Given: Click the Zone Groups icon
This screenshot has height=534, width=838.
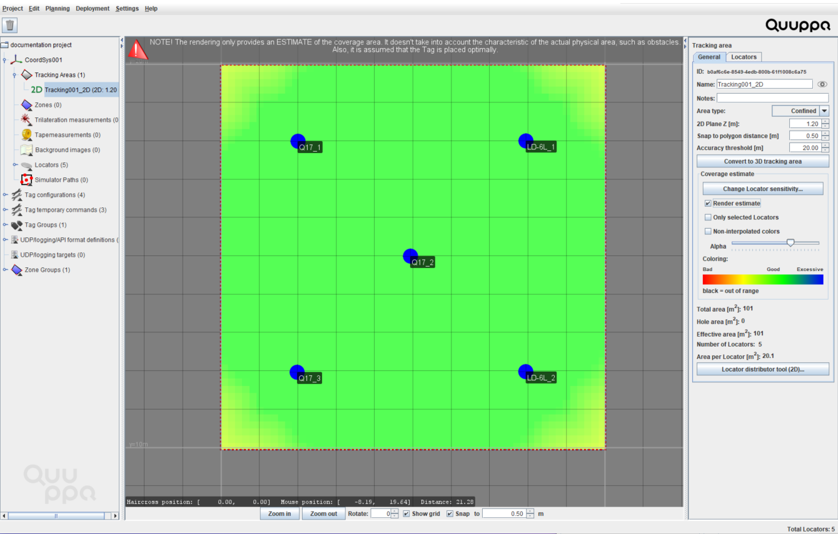Looking at the screenshot, I should click(17, 270).
